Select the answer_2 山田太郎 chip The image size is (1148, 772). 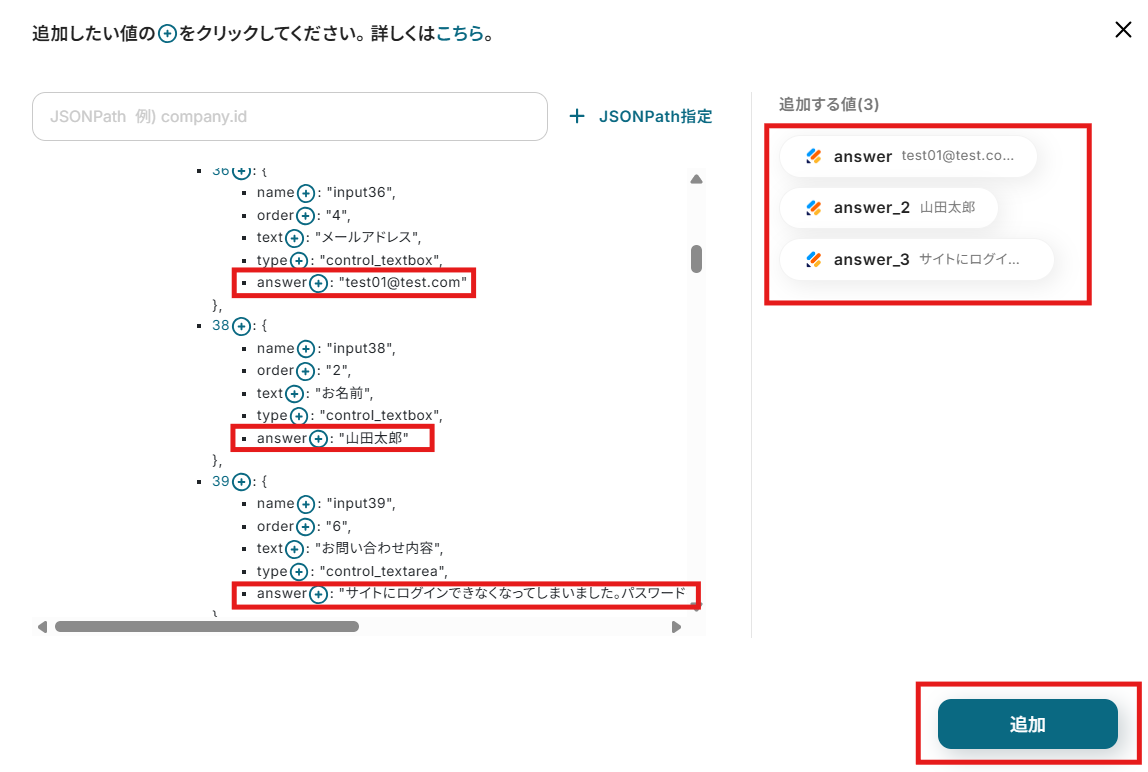click(x=889, y=207)
